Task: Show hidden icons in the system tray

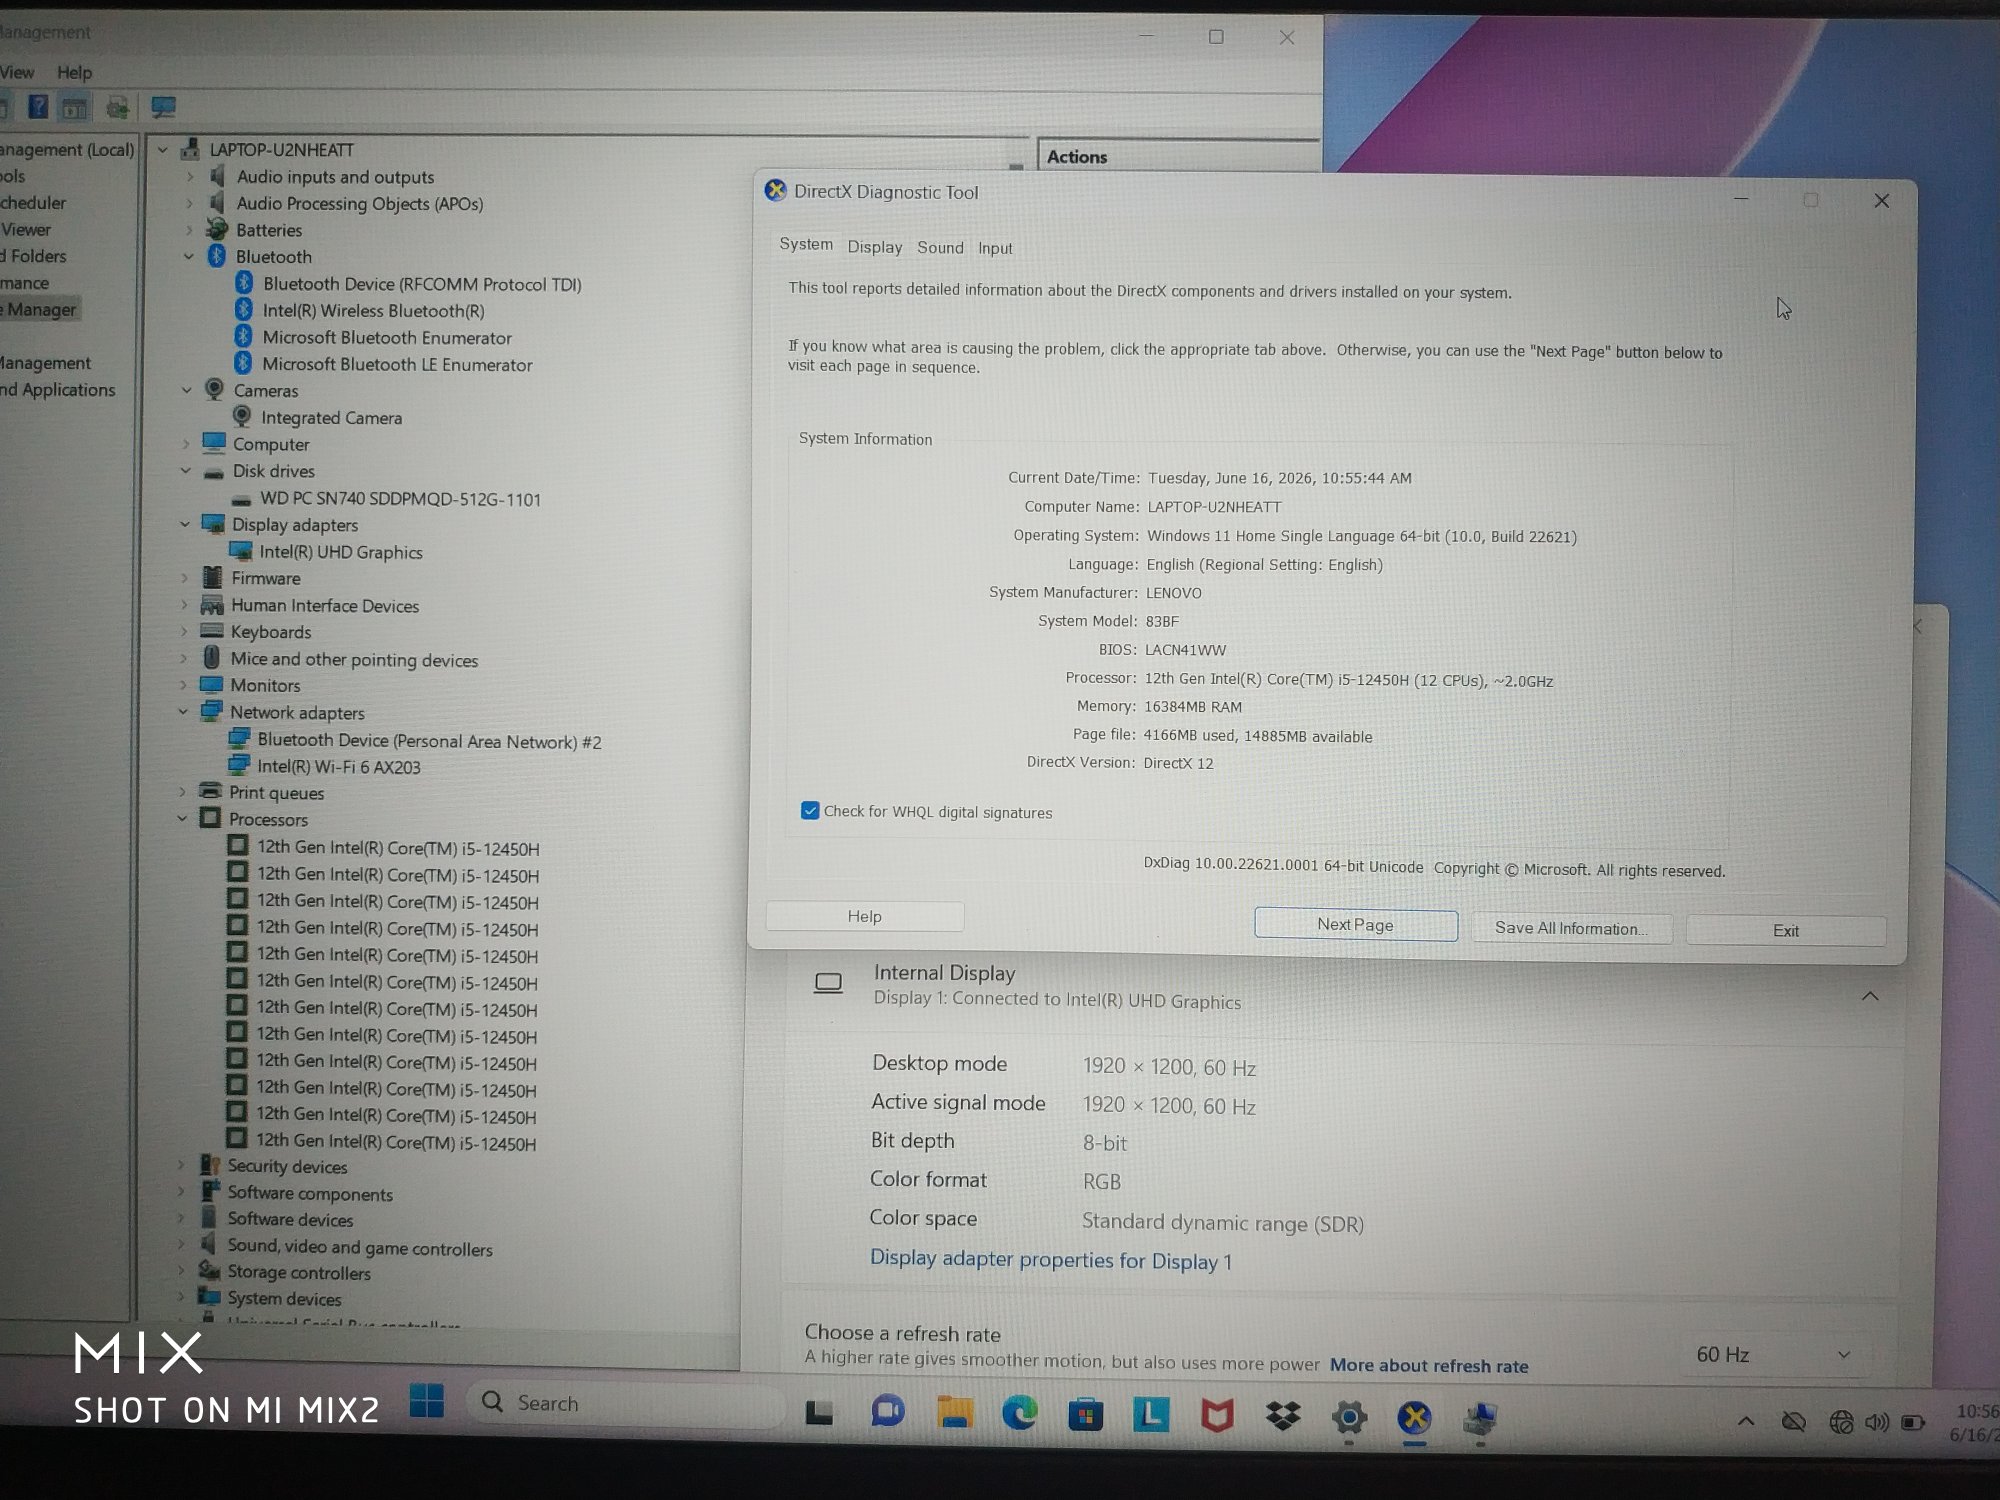Action: click(1746, 1421)
